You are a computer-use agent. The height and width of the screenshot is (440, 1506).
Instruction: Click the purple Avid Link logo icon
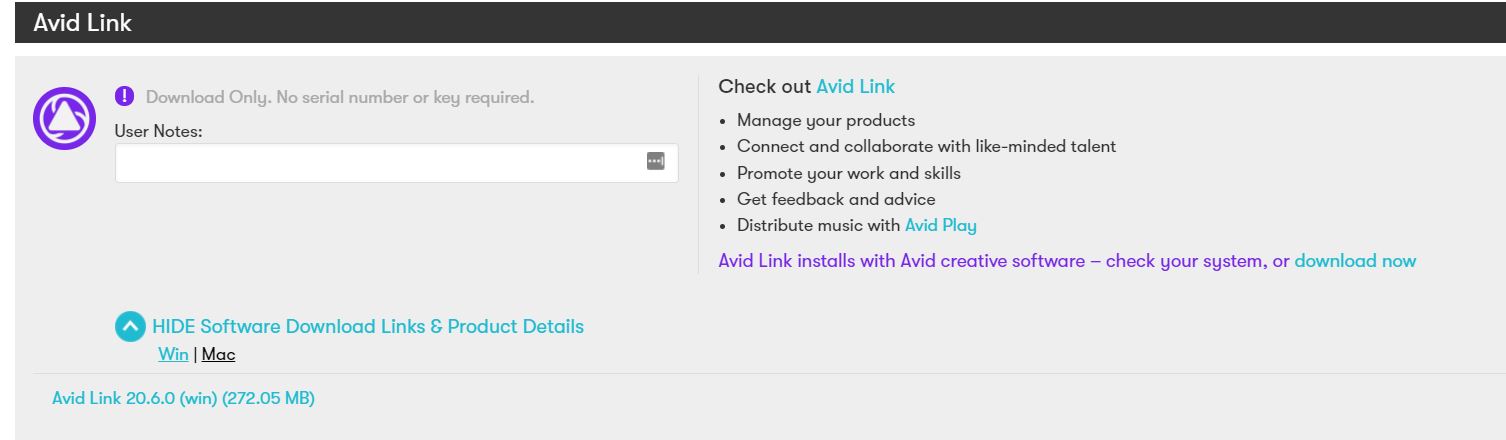click(x=64, y=119)
